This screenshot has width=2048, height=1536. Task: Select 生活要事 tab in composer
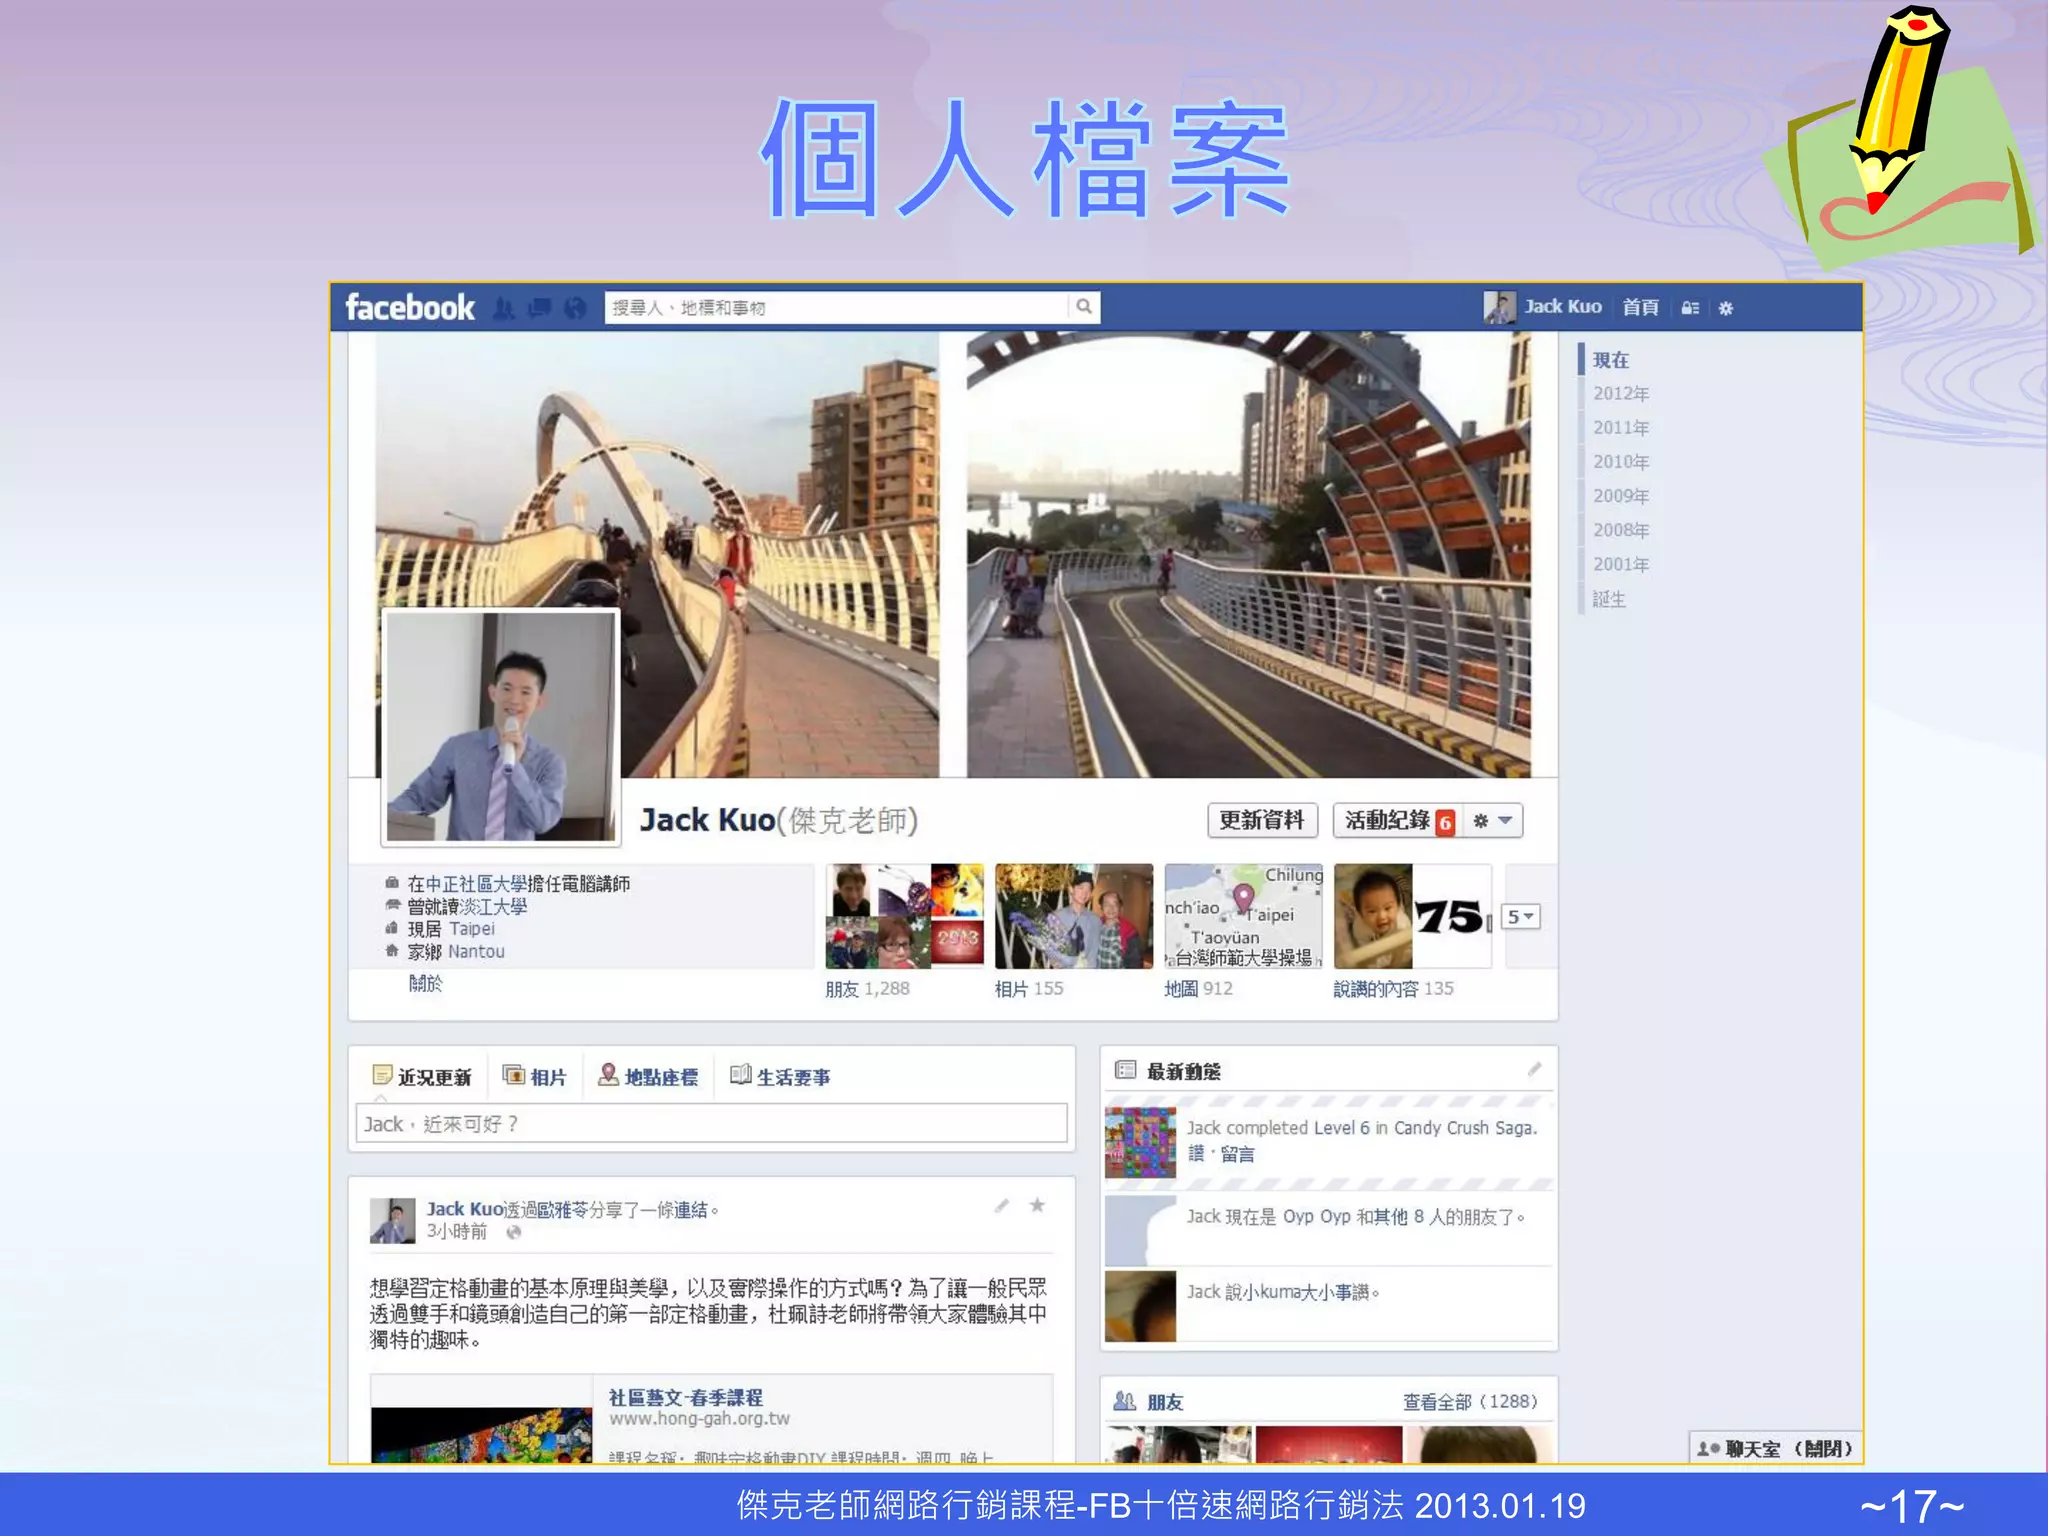pos(781,1077)
